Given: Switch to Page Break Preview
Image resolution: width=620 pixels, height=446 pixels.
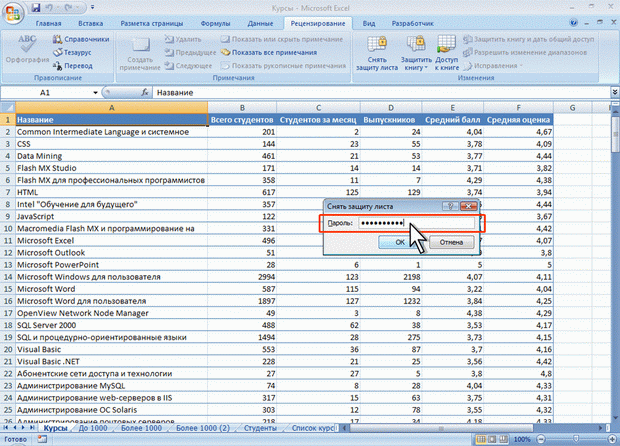Looking at the screenshot, I should pos(503,439).
